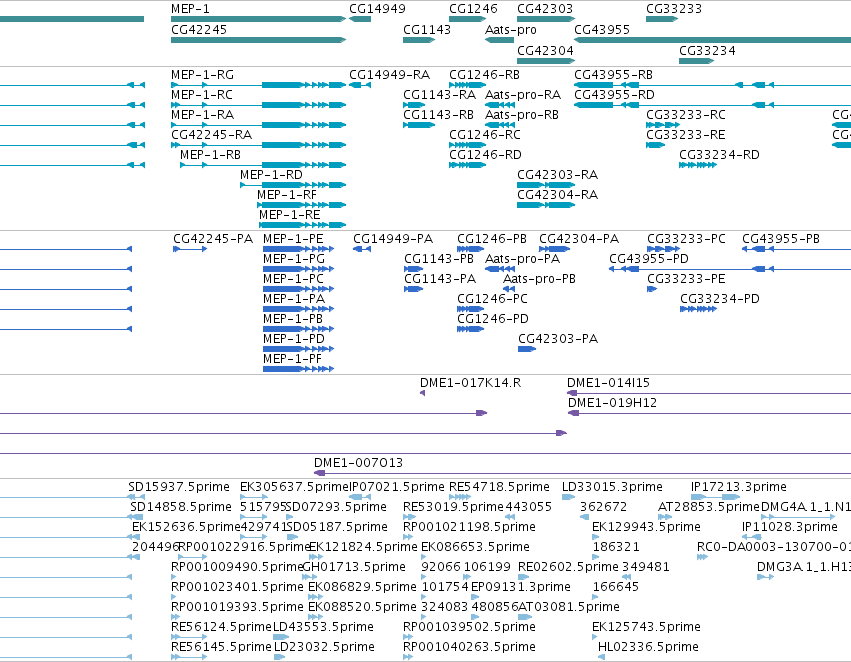851x662 pixels.
Task: Select protein CG1246-PB
Action: [471, 249]
